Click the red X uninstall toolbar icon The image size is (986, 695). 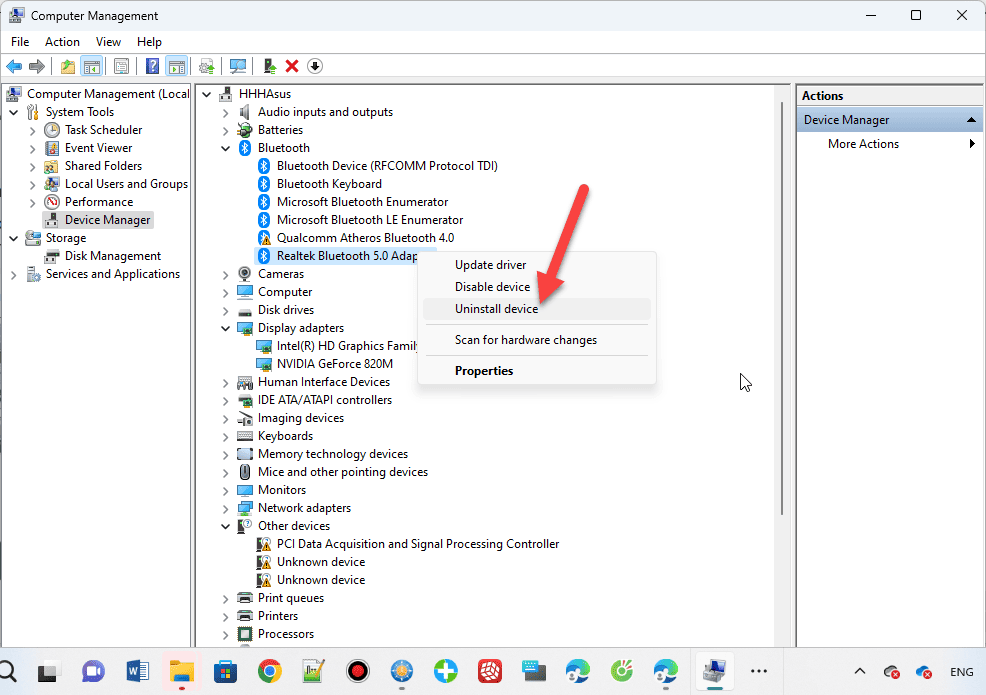(x=292, y=66)
